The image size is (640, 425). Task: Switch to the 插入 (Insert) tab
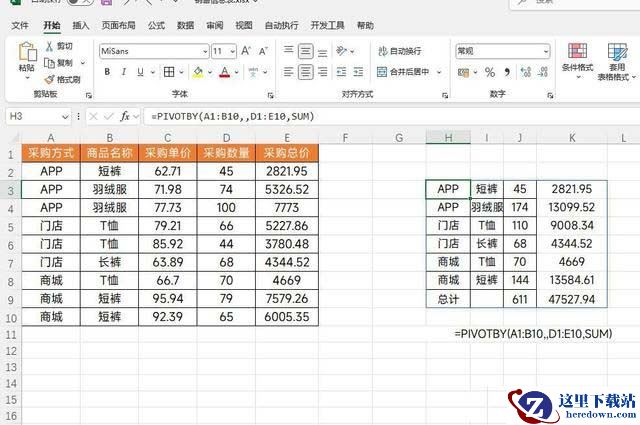pos(81,26)
